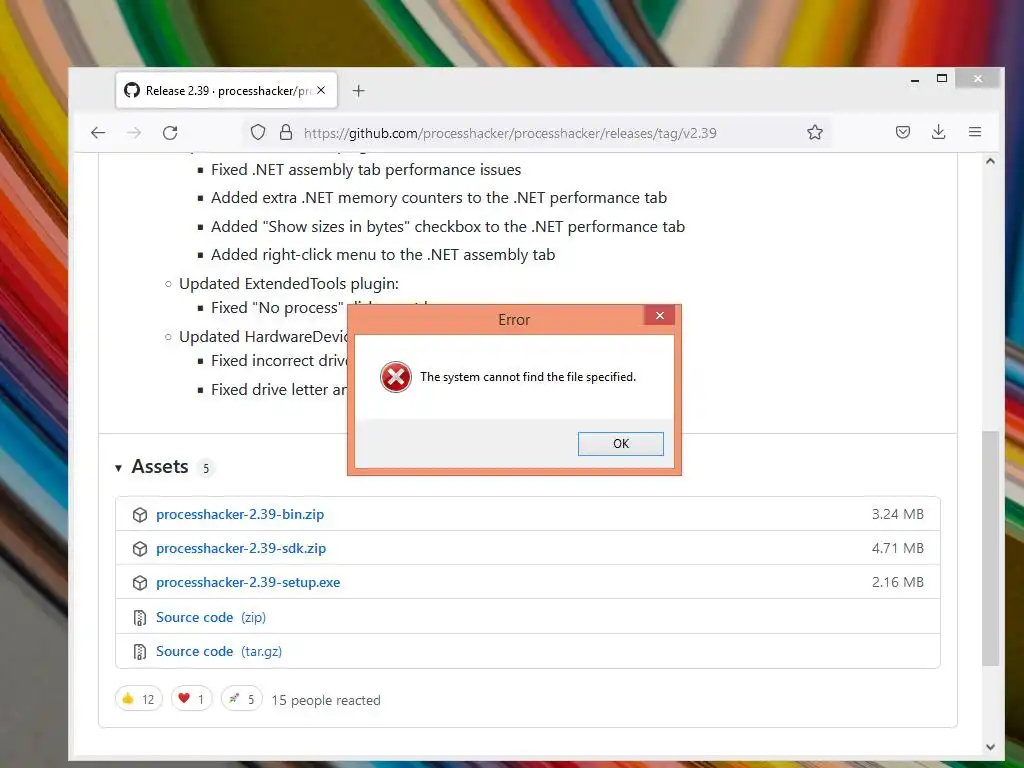Screen dimensions: 1024x768
Task: Click 'Updated ExtendedTools plugin:' text
Action: [x=289, y=283]
